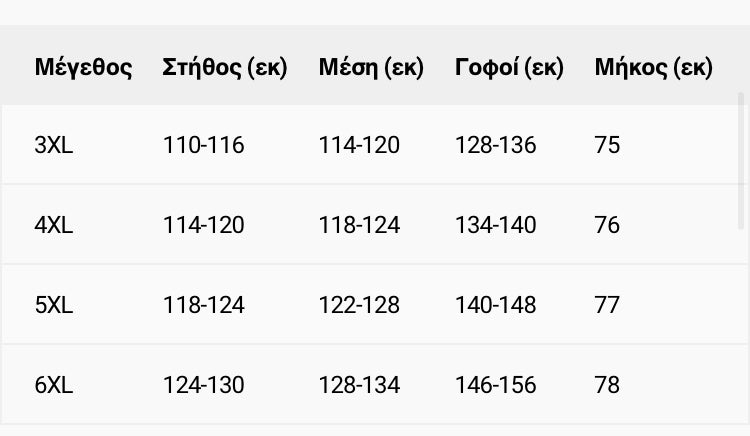Click the Στήθος (εκ) column header
This screenshot has width=750, height=436.
pyautogui.click(x=225, y=68)
